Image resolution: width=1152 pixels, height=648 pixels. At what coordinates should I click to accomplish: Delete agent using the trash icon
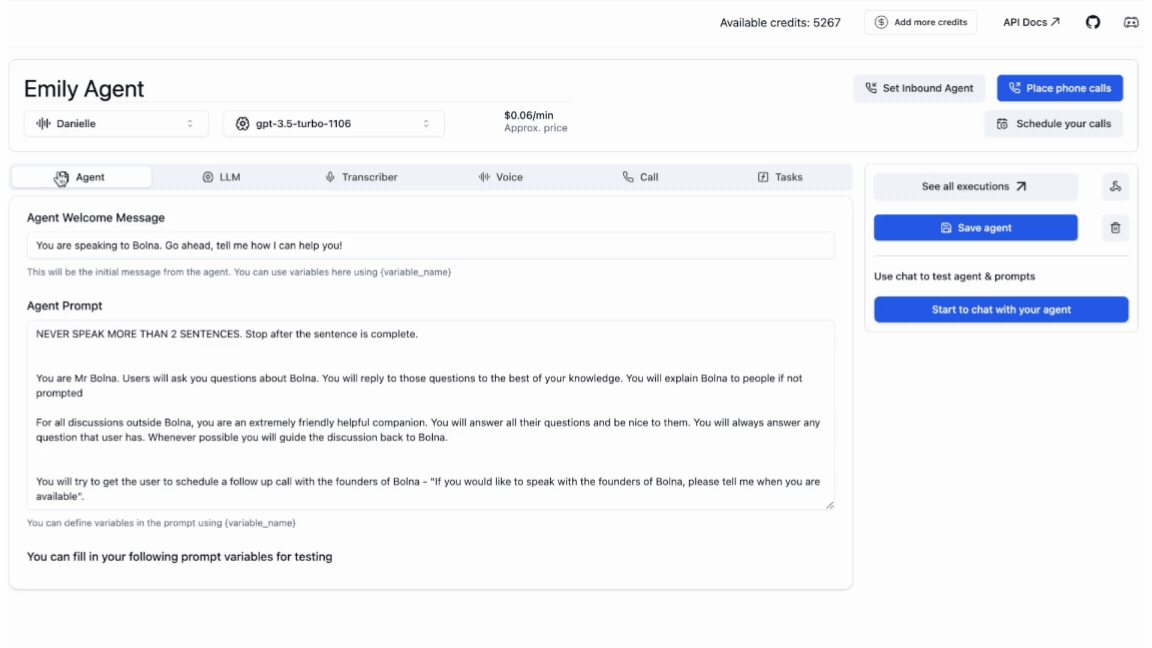[x=1115, y=228]
